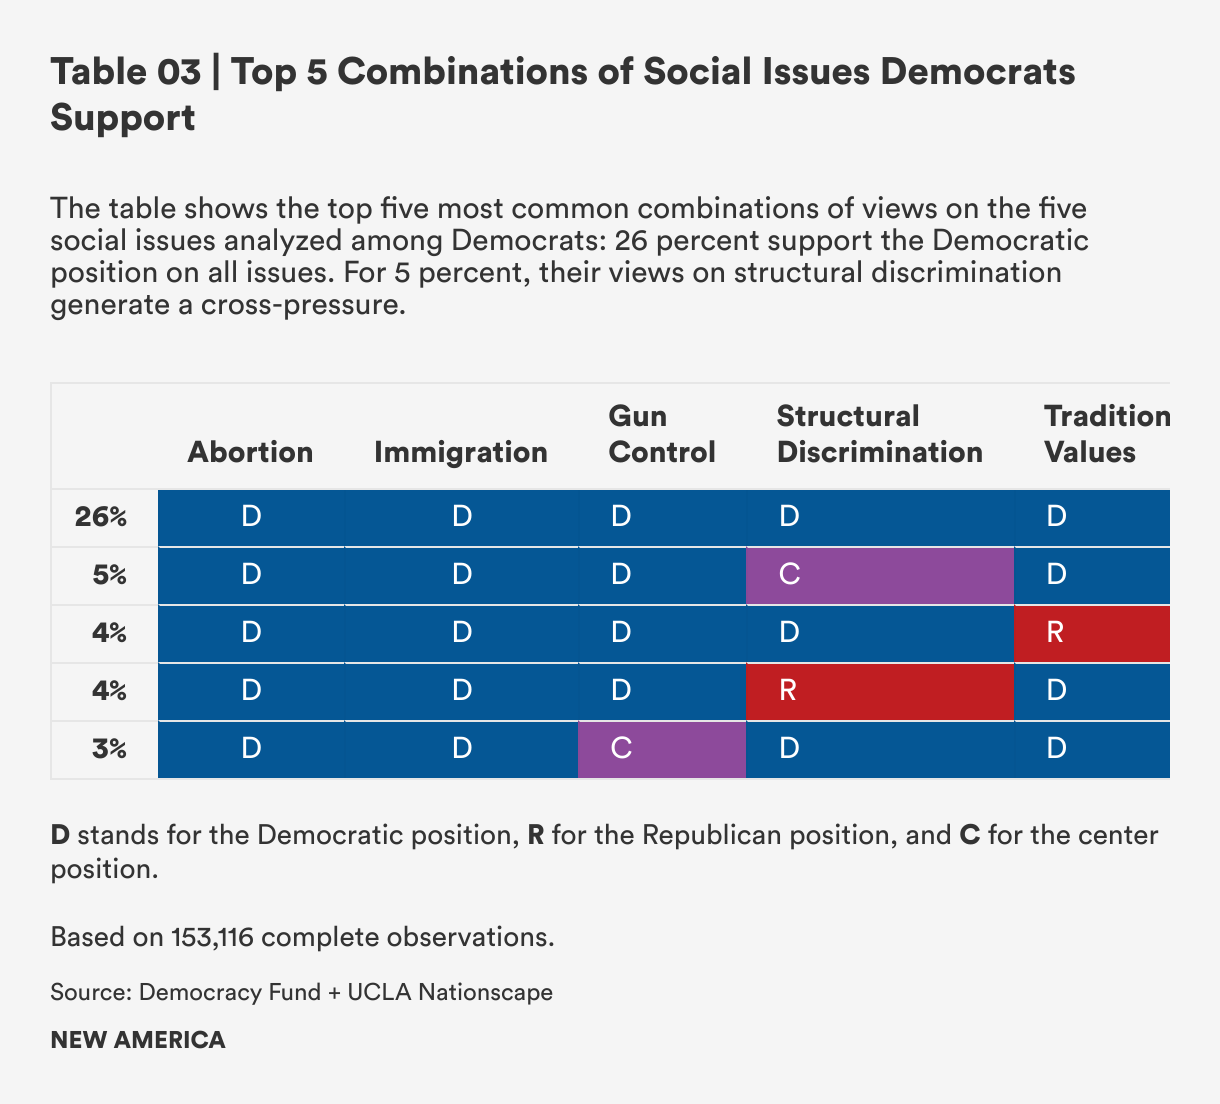Click the 26% row label

(x=101, y=517)
